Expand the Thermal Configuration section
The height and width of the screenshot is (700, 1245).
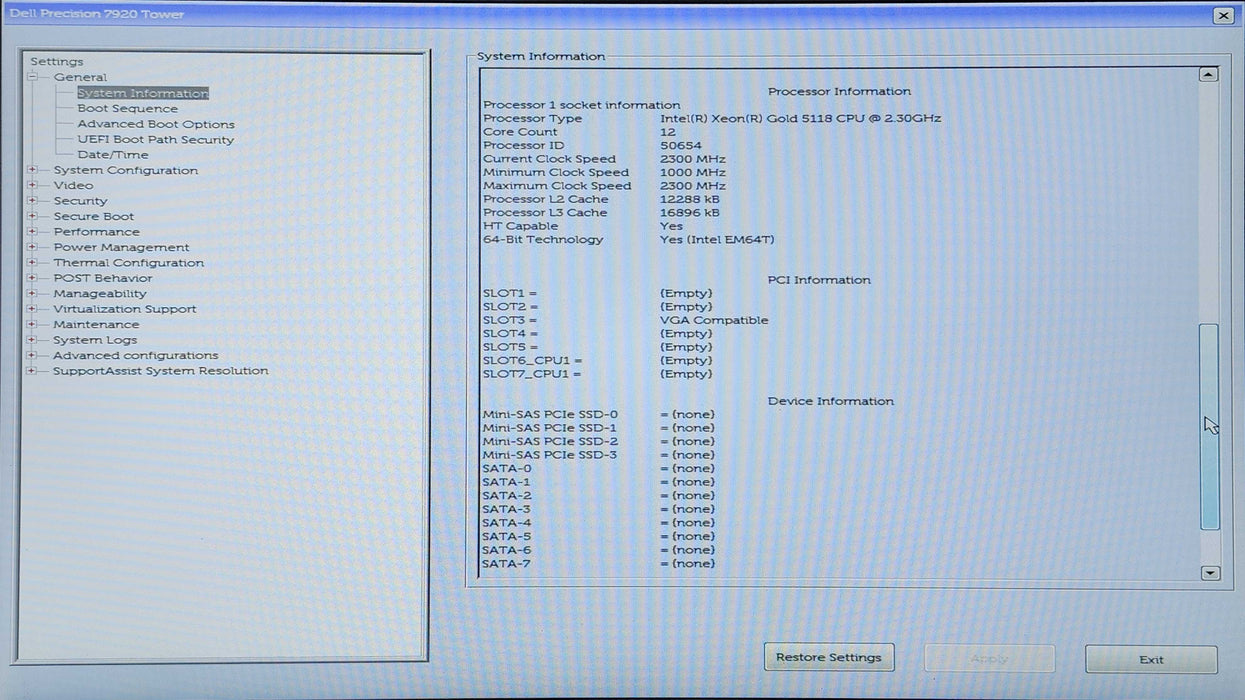click(33, 262)
